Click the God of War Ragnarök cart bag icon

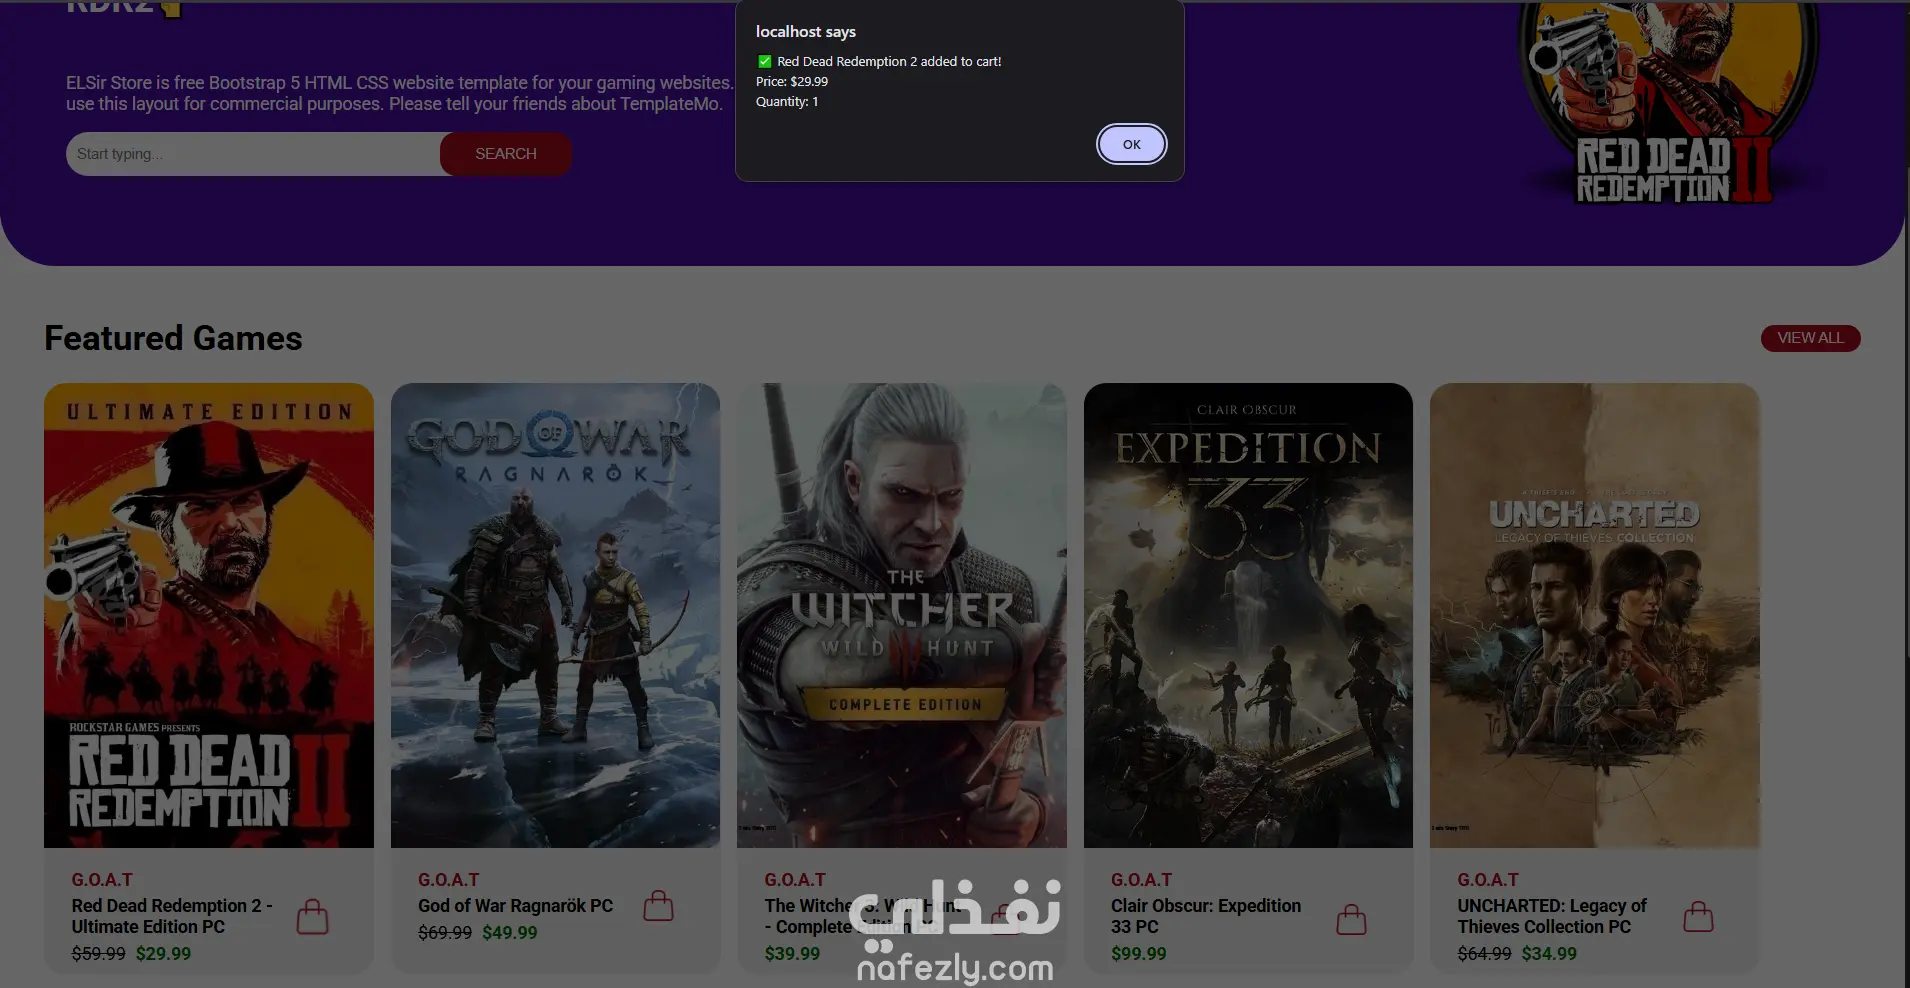click(658, 906)
